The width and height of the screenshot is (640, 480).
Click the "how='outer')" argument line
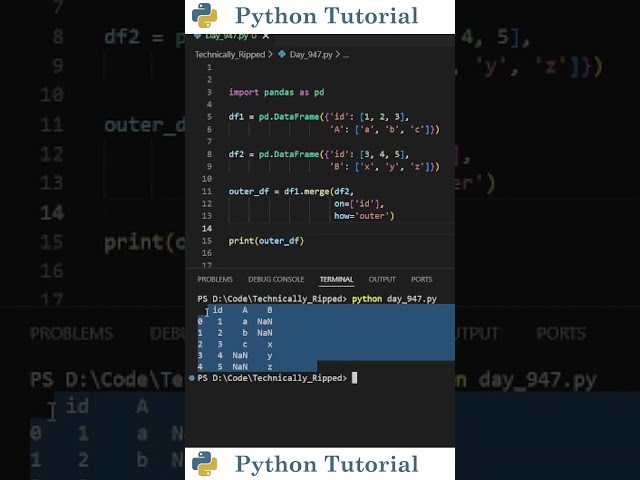click(364, 216)
